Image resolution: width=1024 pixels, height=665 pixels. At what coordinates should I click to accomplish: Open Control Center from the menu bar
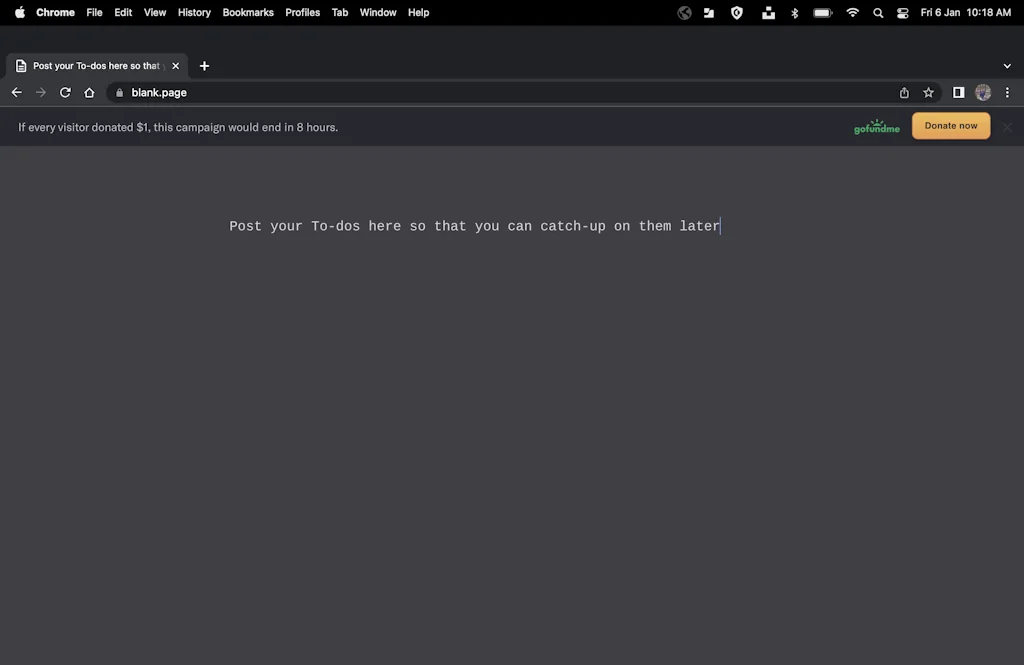tap(902, 13)
